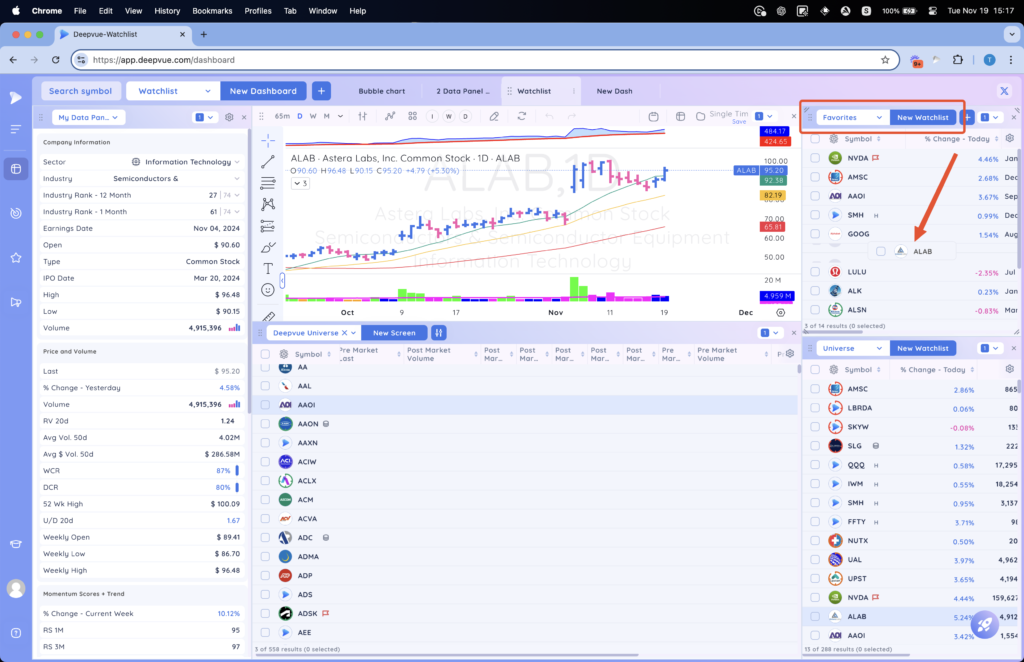Click the Chrome bookmark star icon

pyautogui.click(x=885, y=59)
